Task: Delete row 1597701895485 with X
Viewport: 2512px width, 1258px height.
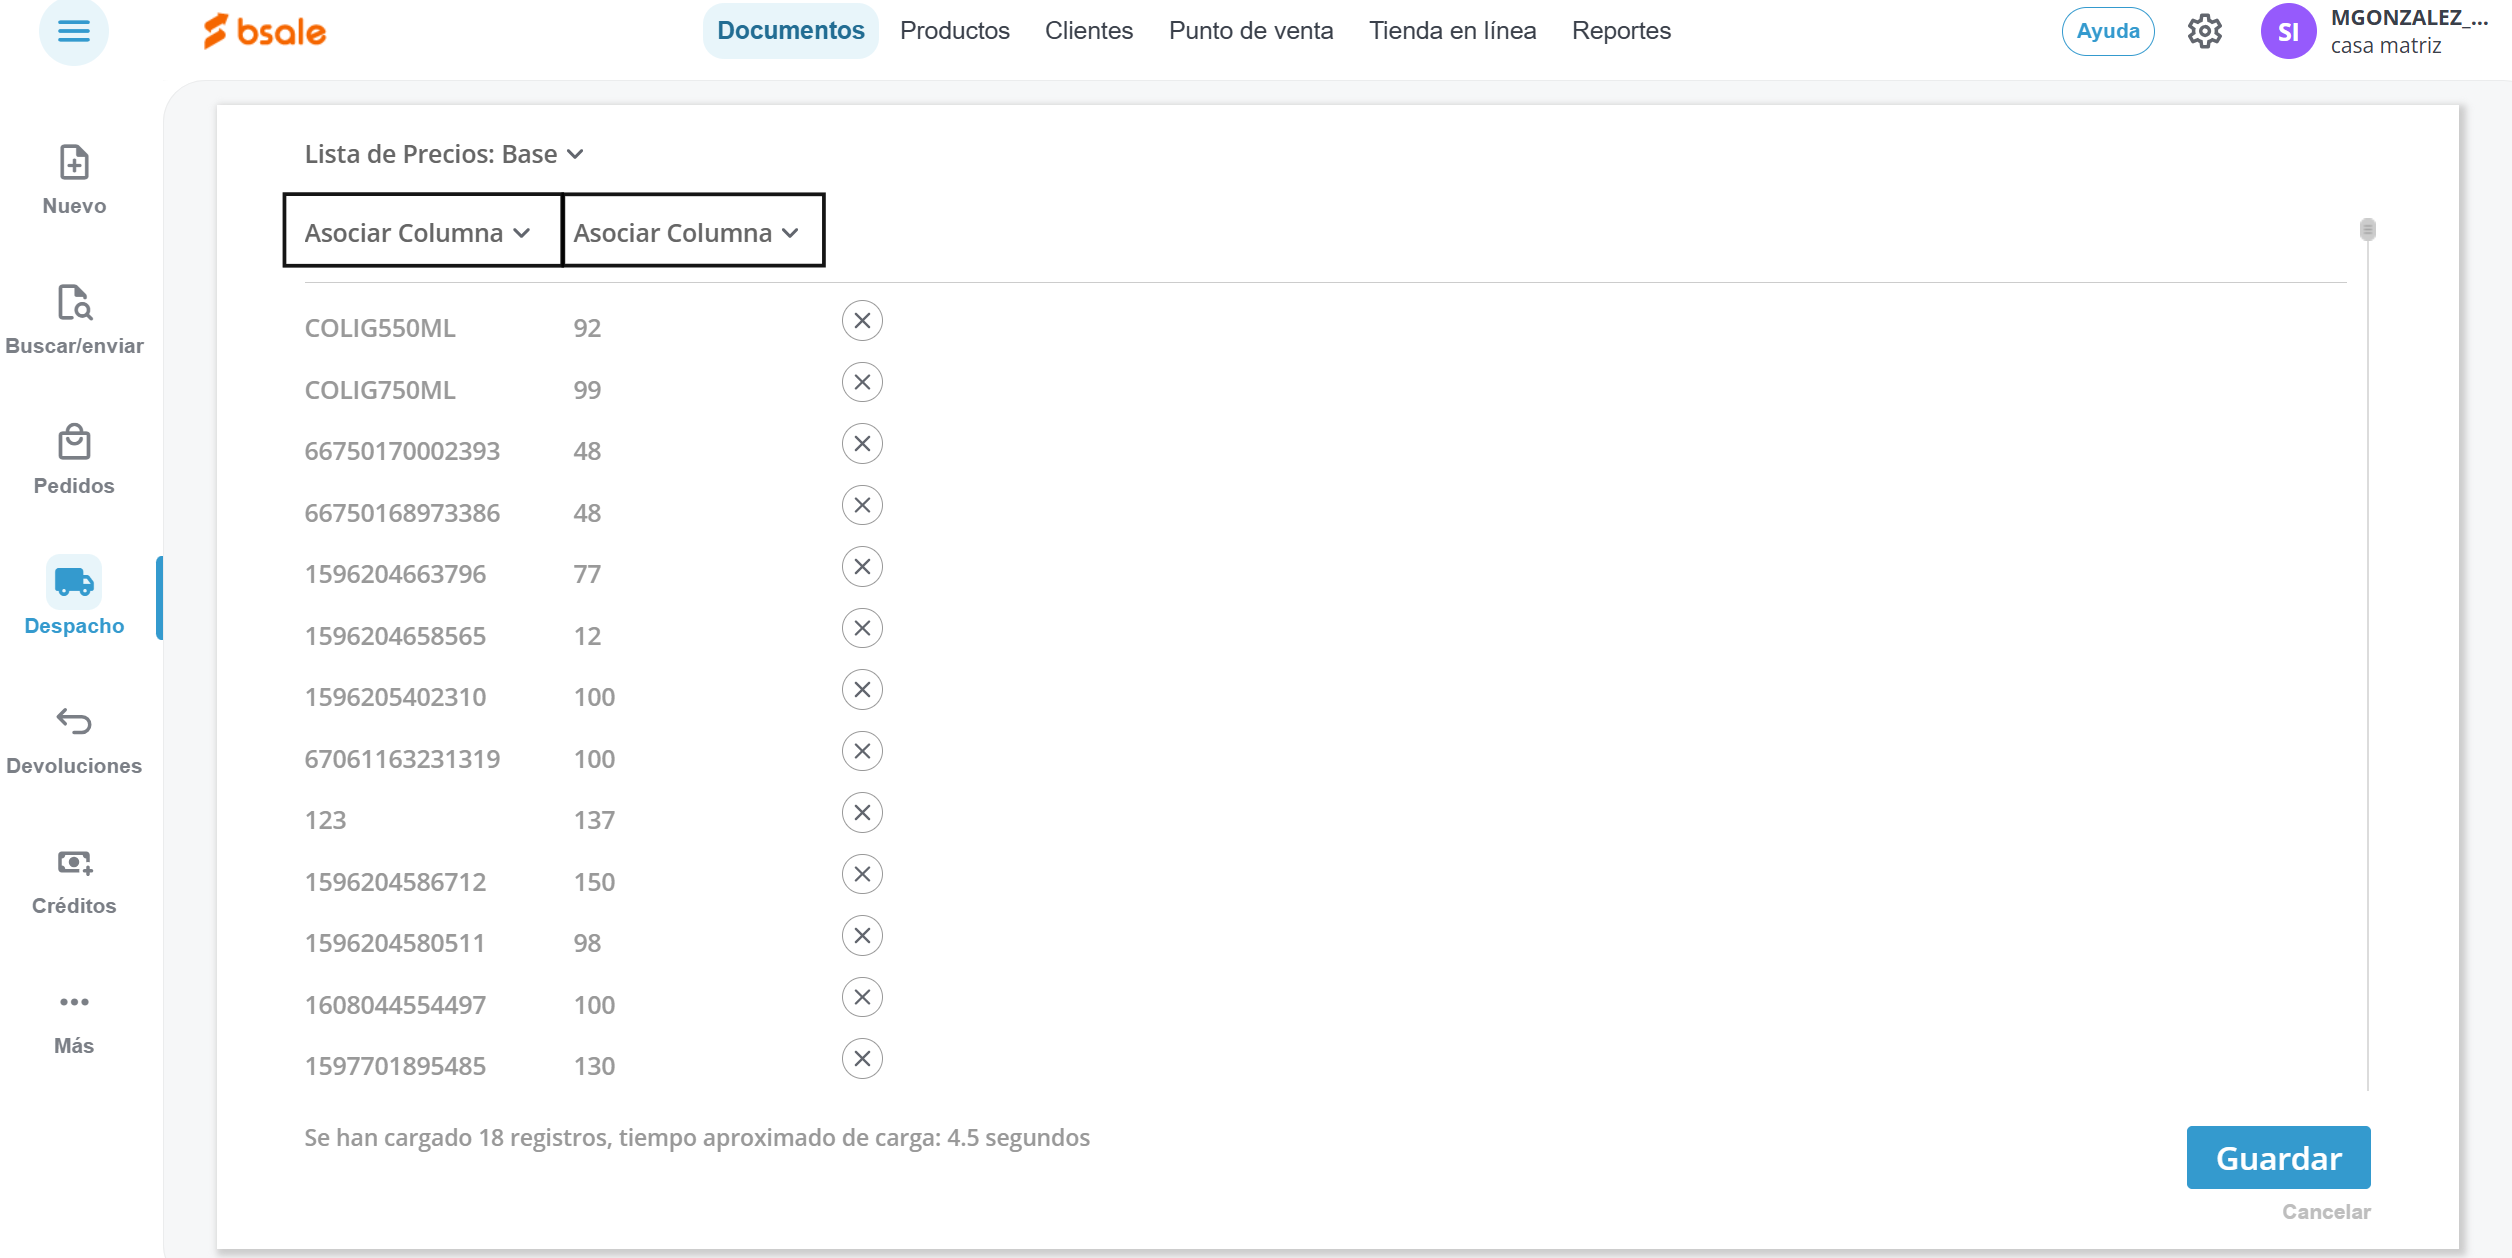Action: 862,1059
